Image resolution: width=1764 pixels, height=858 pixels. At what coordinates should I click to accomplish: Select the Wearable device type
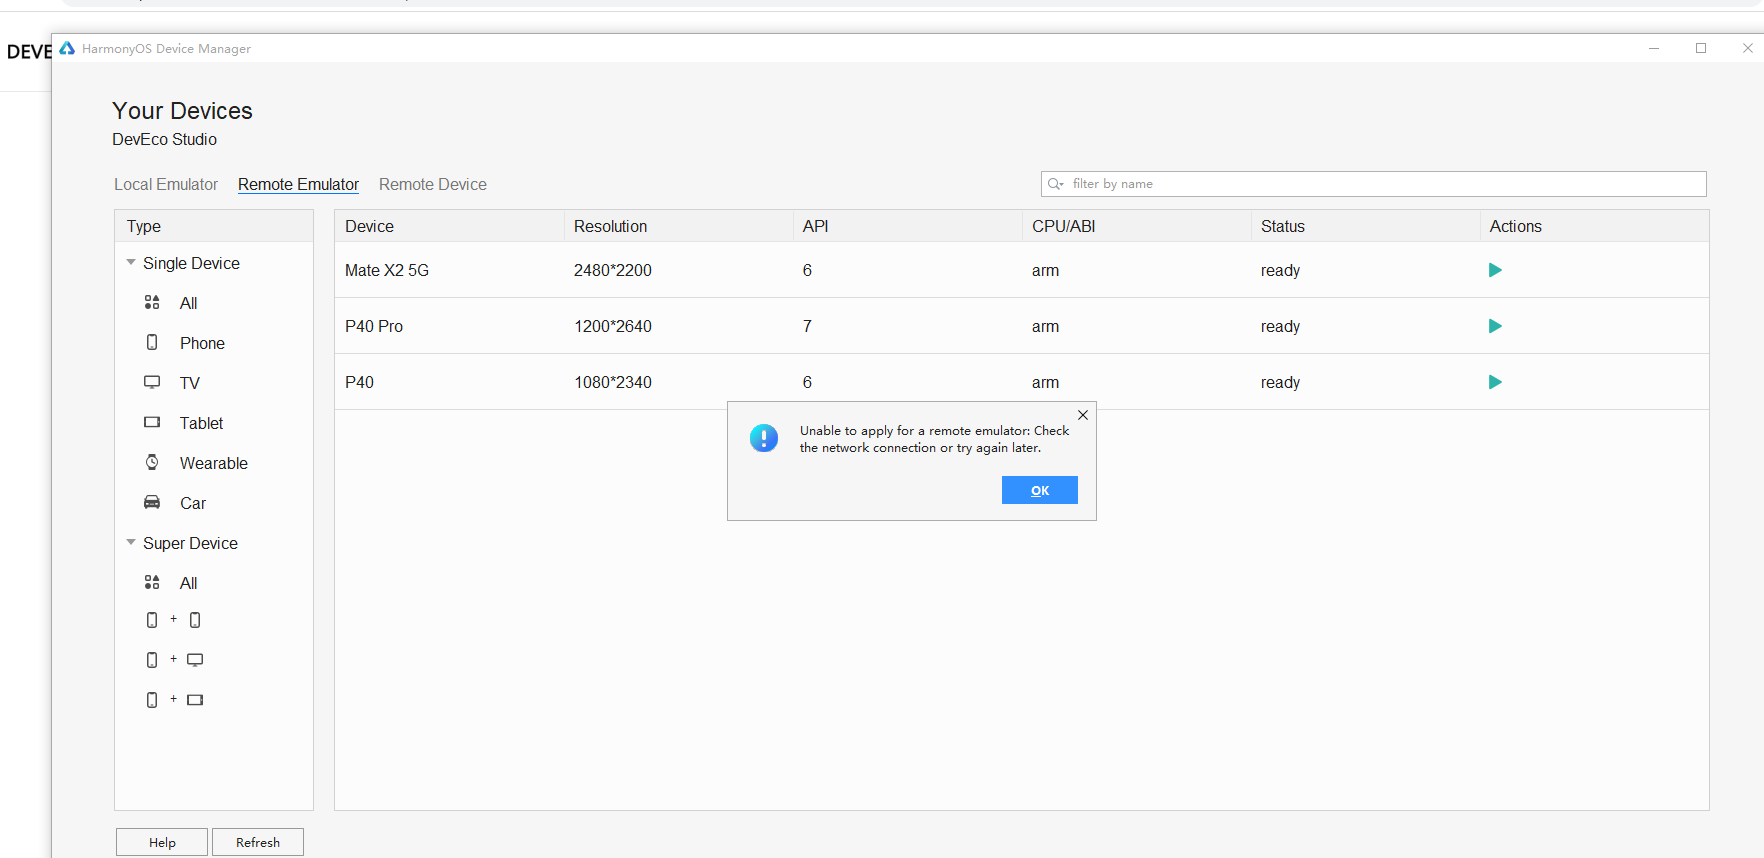point(214,463)
